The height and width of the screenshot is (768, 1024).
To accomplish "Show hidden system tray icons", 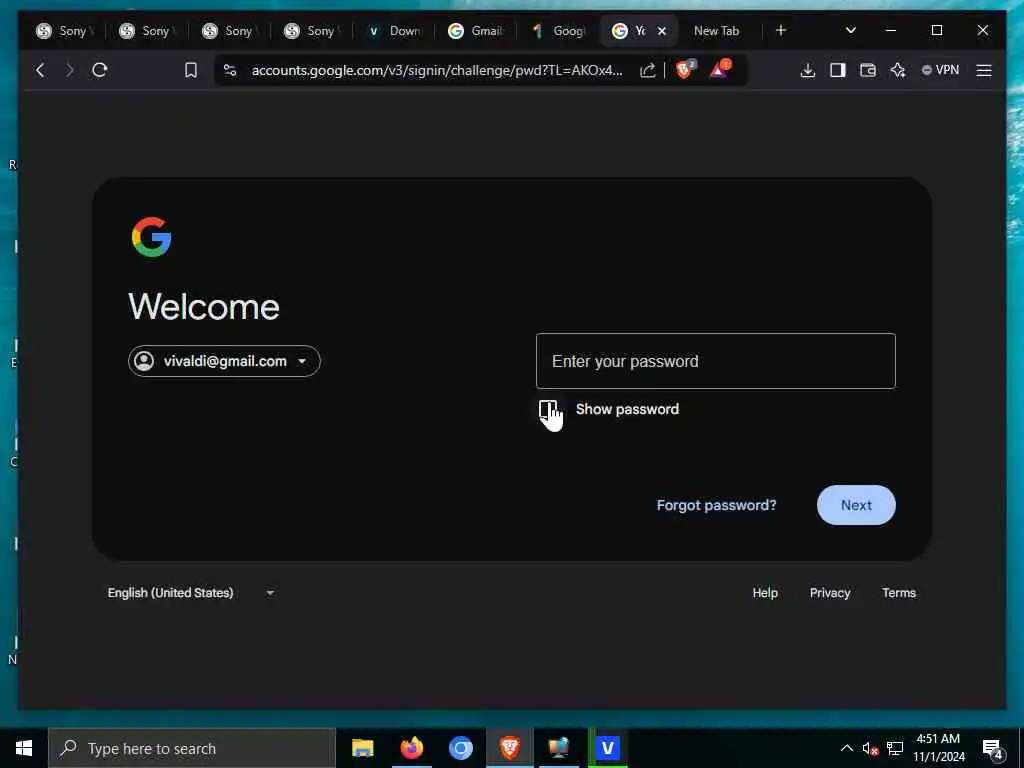I will click(x=846, y=748).
